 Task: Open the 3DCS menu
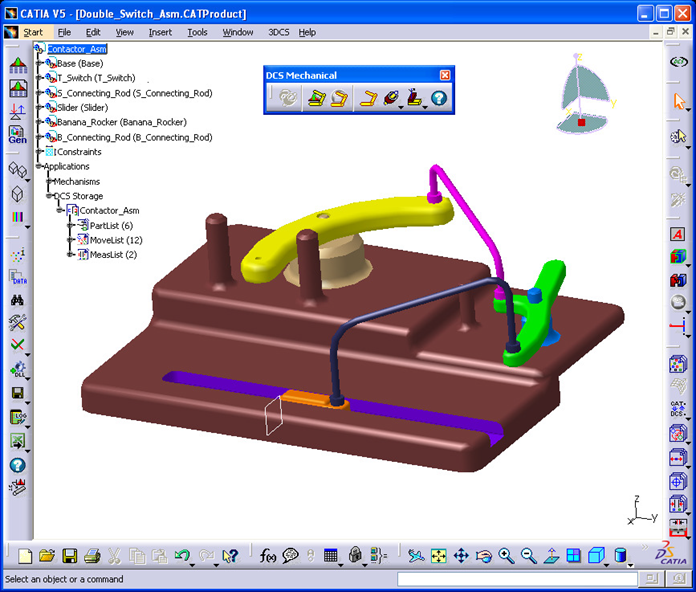[x=278, y=32]
